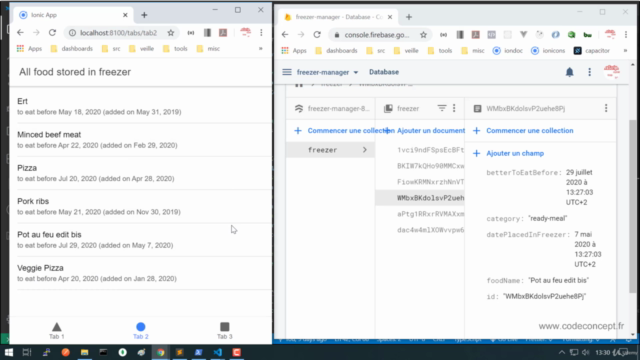This screenshot has width=640, height=360.
Task: Open veille bookmark folder in Ionic window
Action: tap(141, 49)
